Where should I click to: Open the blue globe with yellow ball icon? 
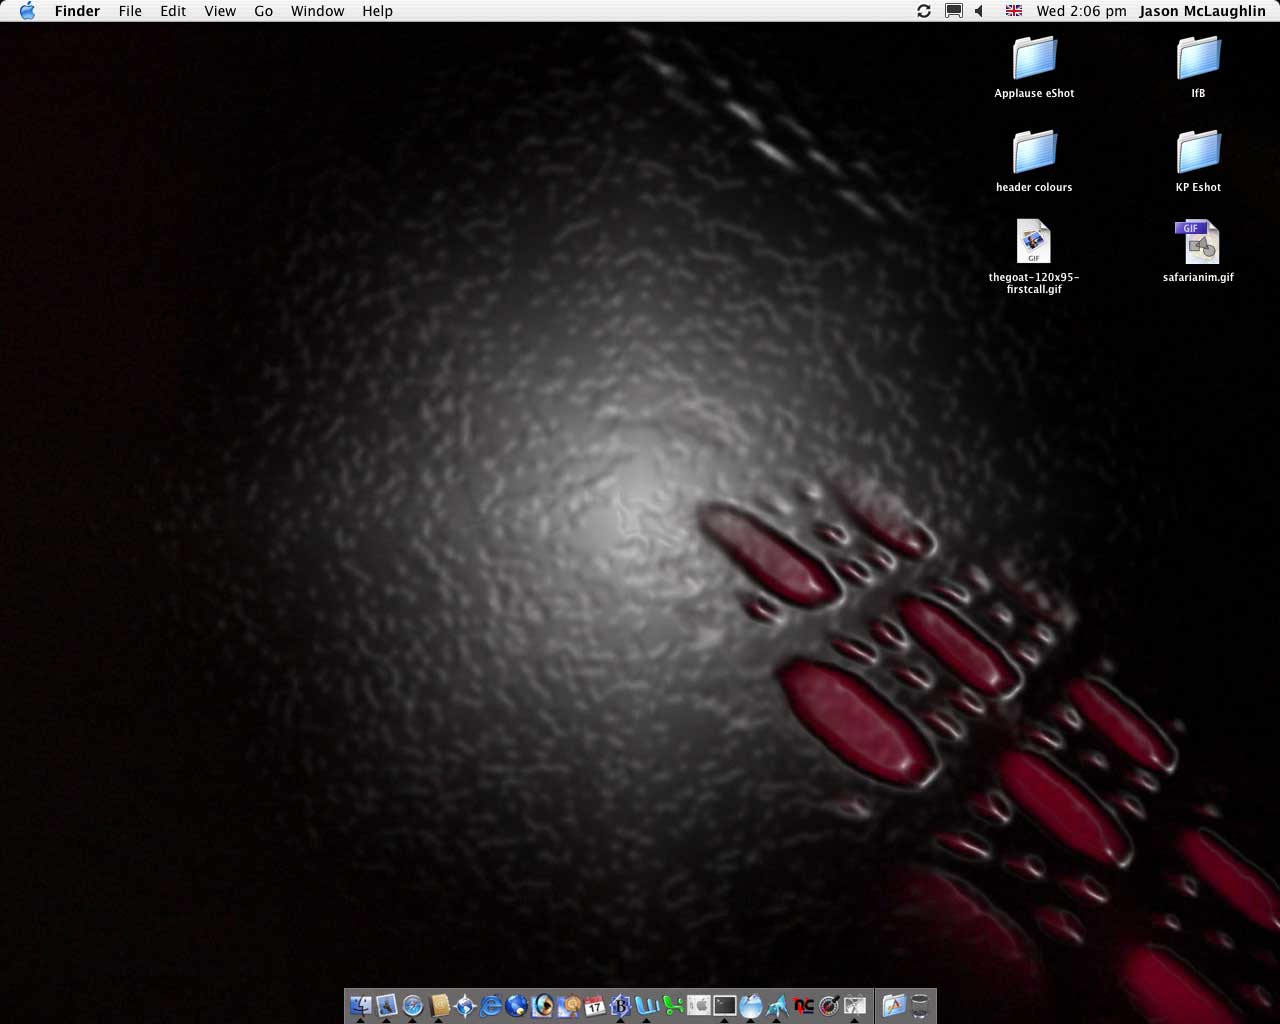(x=516, y=1005)
